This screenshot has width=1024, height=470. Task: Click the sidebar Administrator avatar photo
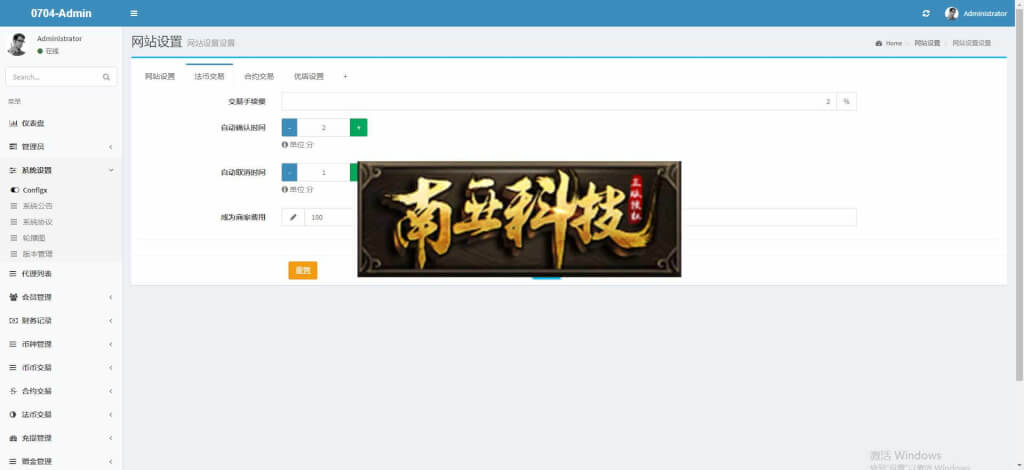click(17, 44)
